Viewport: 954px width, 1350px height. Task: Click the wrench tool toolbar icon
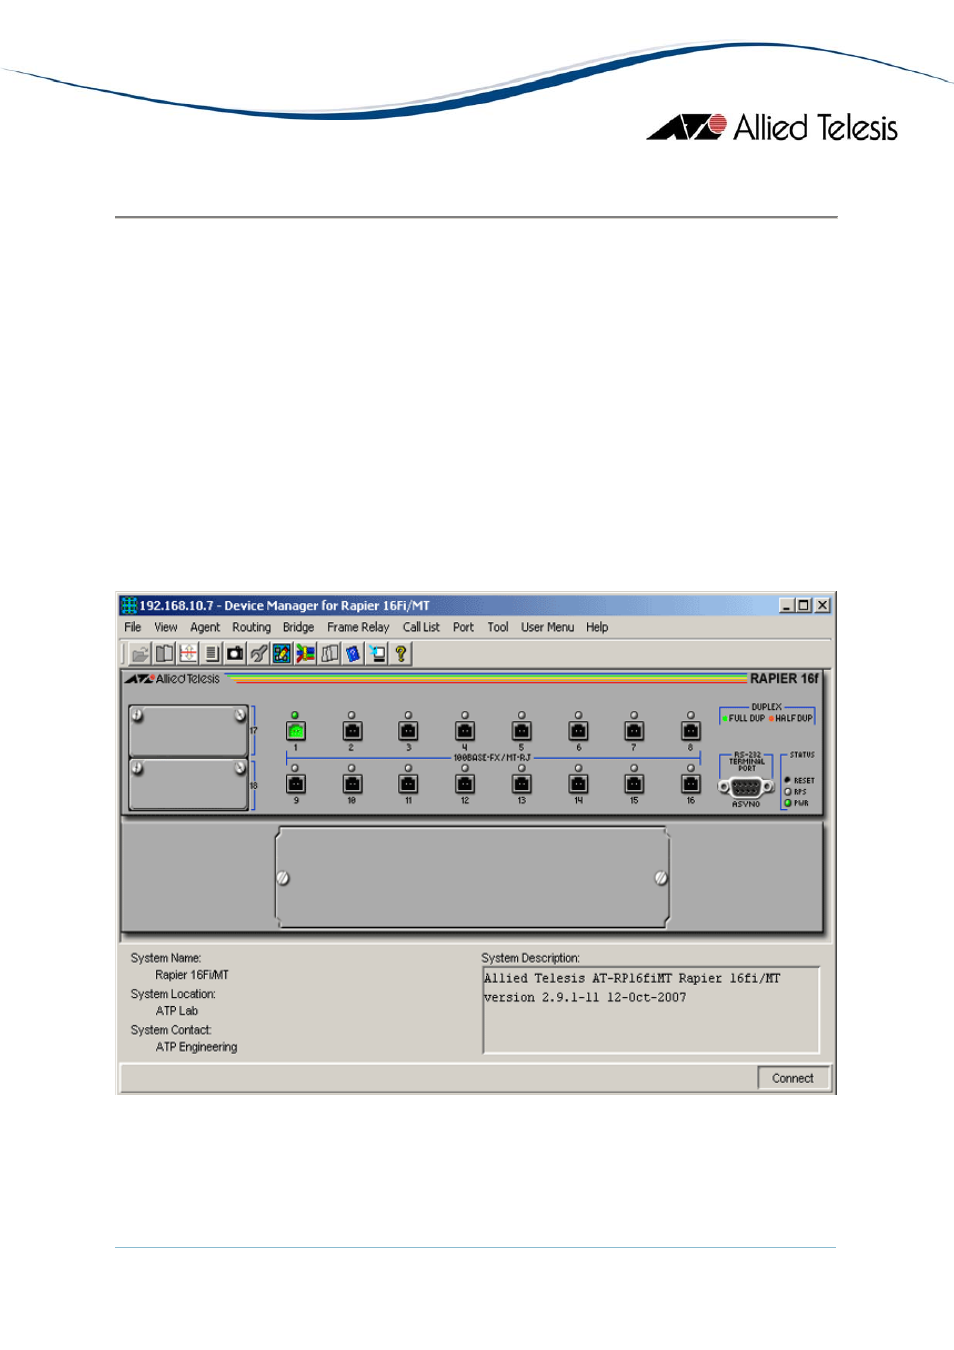(x=259, y=654)
